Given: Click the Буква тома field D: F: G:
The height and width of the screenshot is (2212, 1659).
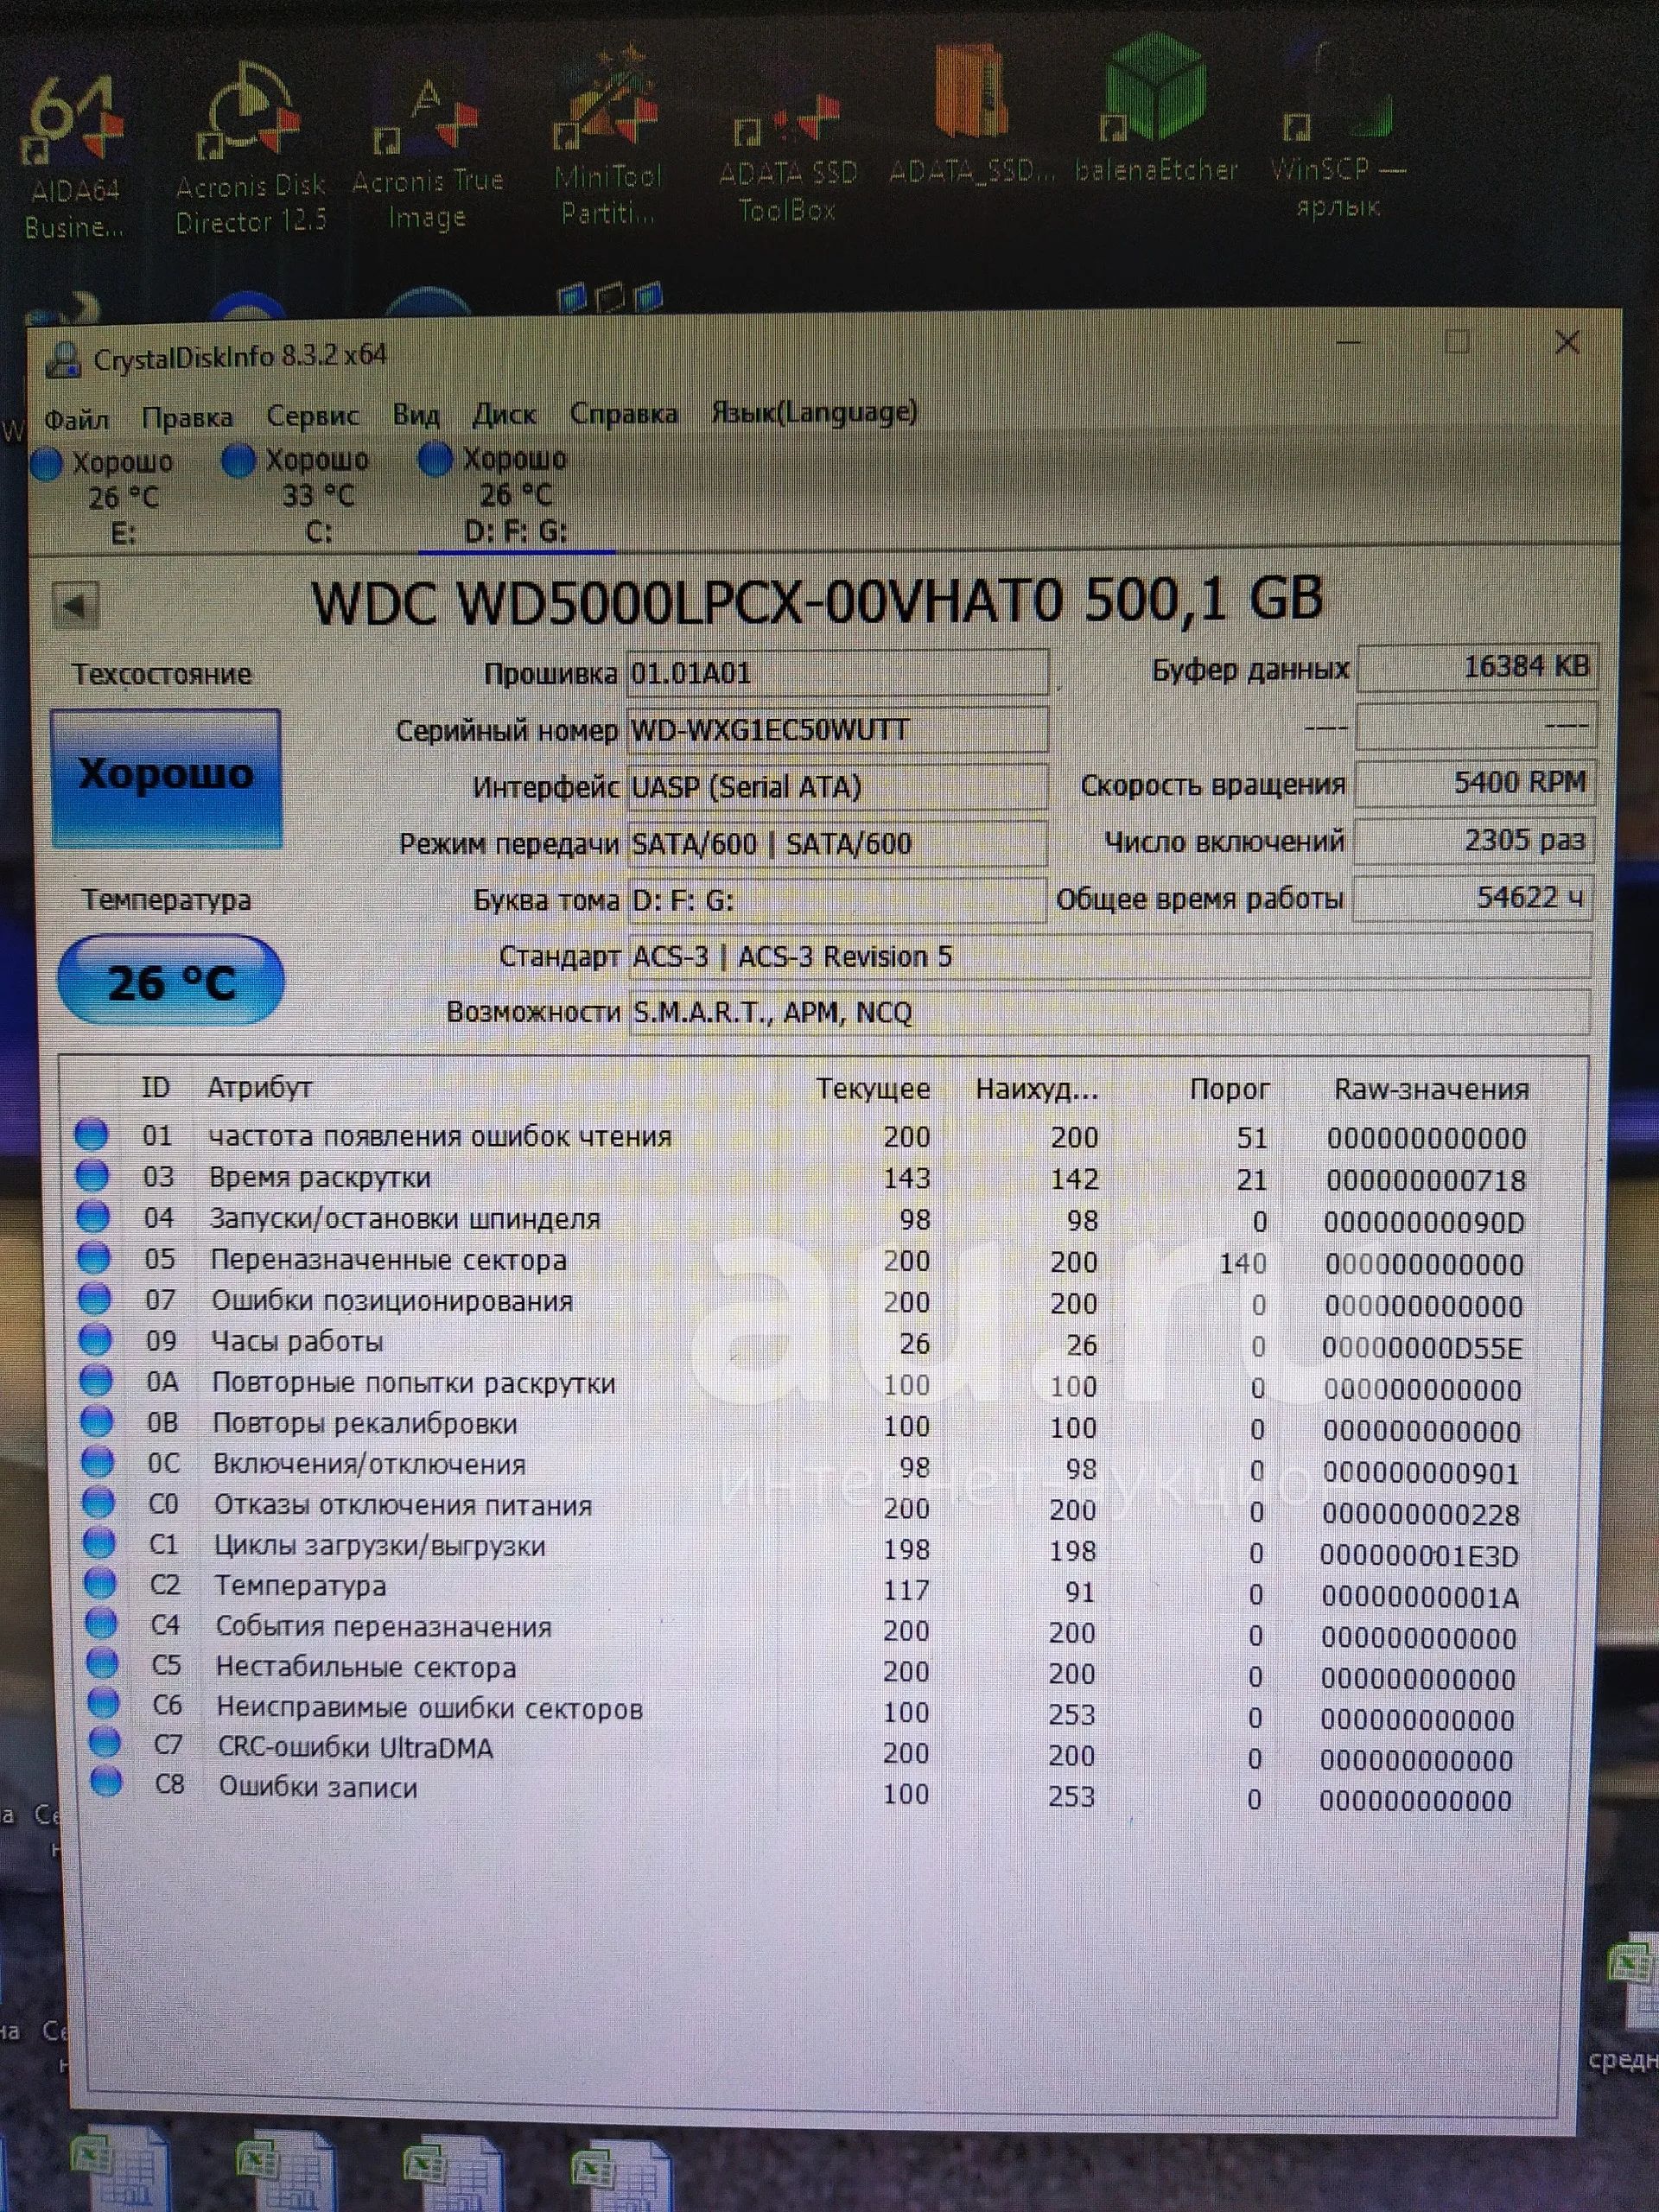Looking at the screenshot, I should 837,900.
